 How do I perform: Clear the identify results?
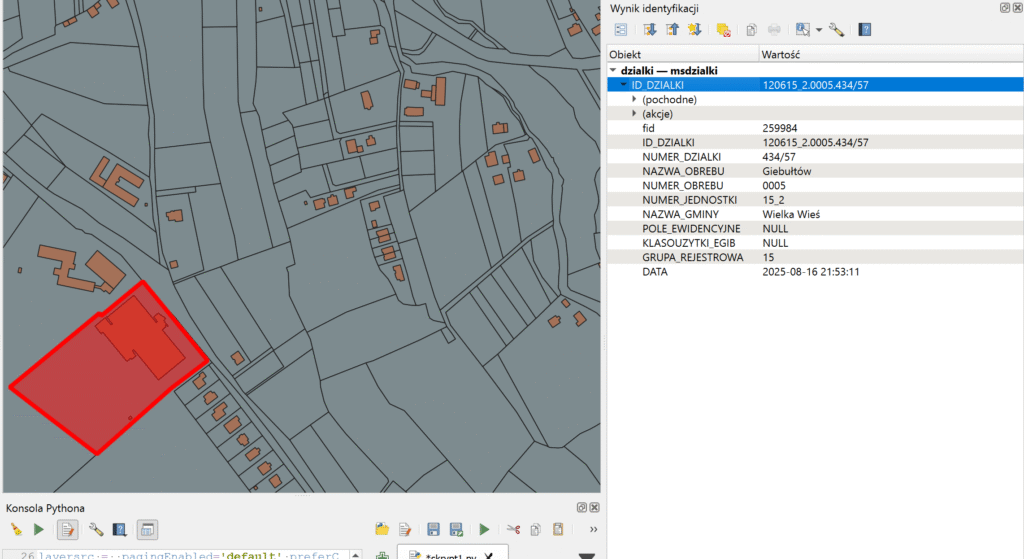723,30
